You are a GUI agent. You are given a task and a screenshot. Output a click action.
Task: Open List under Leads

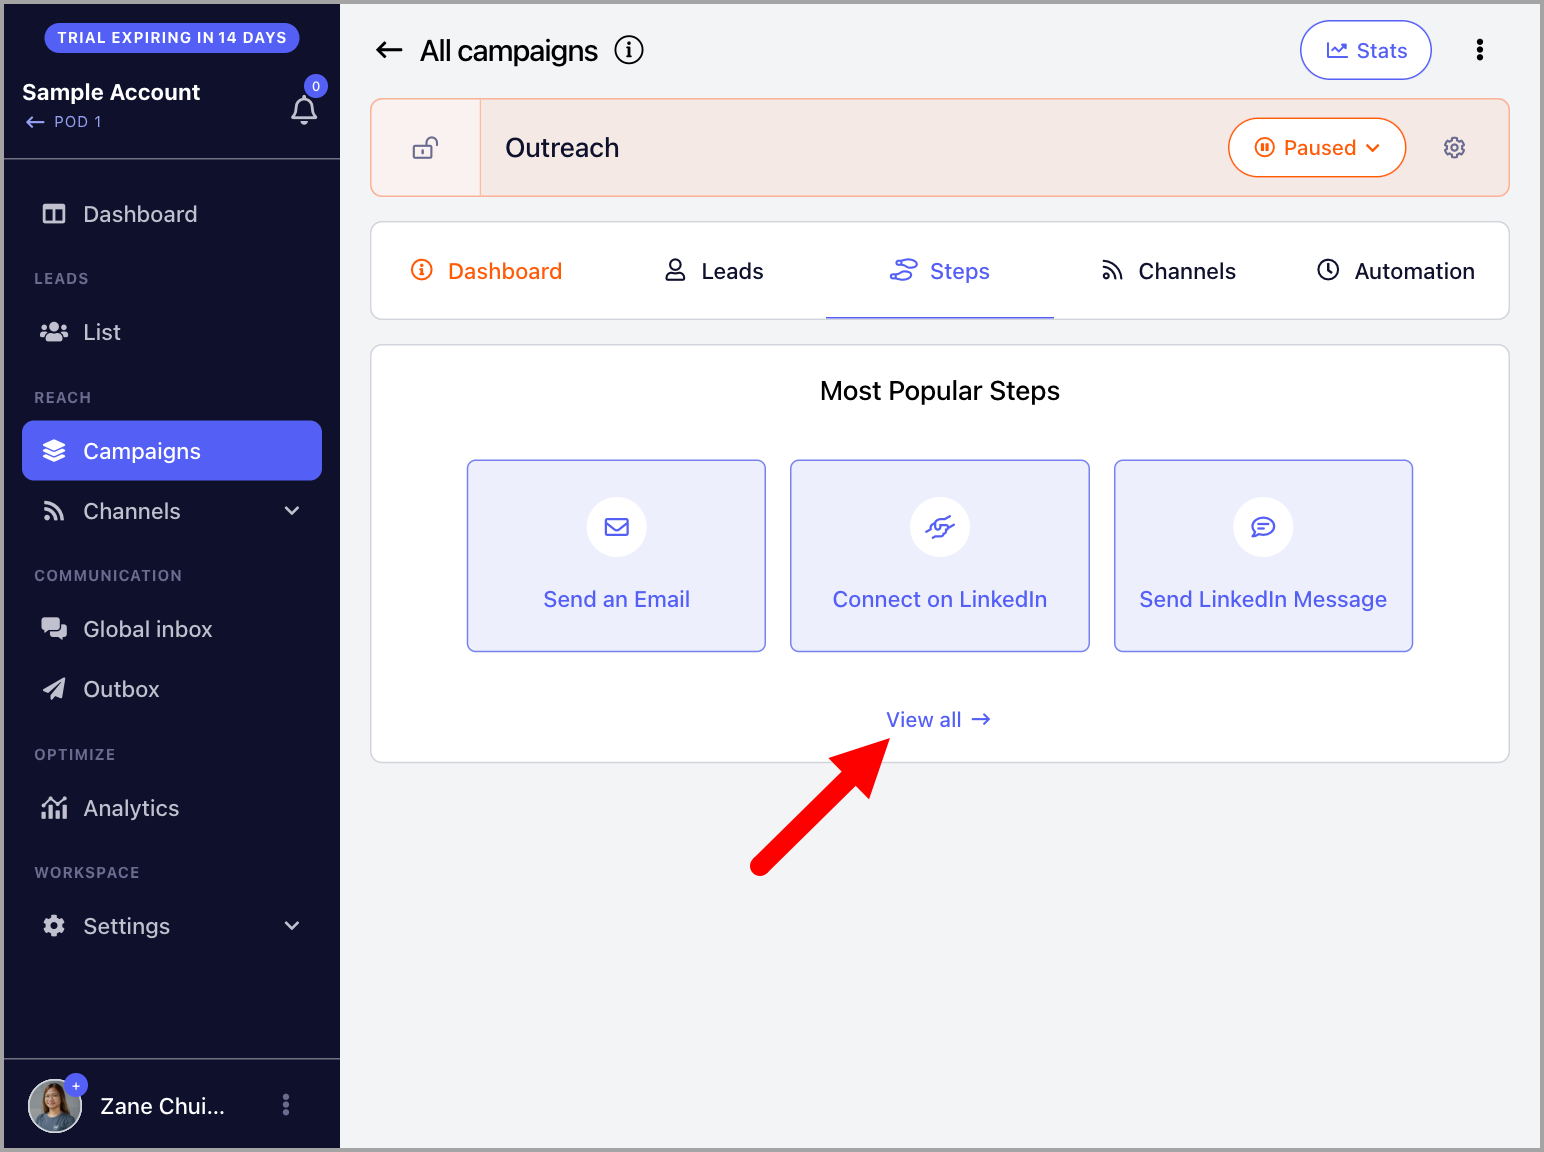pyautogui.click(x=172, y=332)
